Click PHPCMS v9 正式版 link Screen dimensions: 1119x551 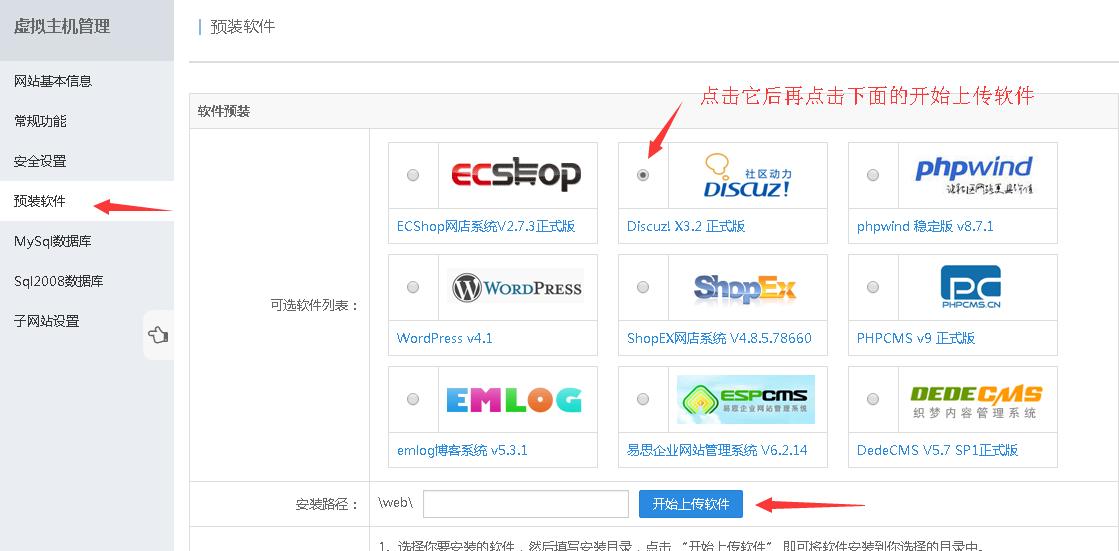(x=916, y=338)
